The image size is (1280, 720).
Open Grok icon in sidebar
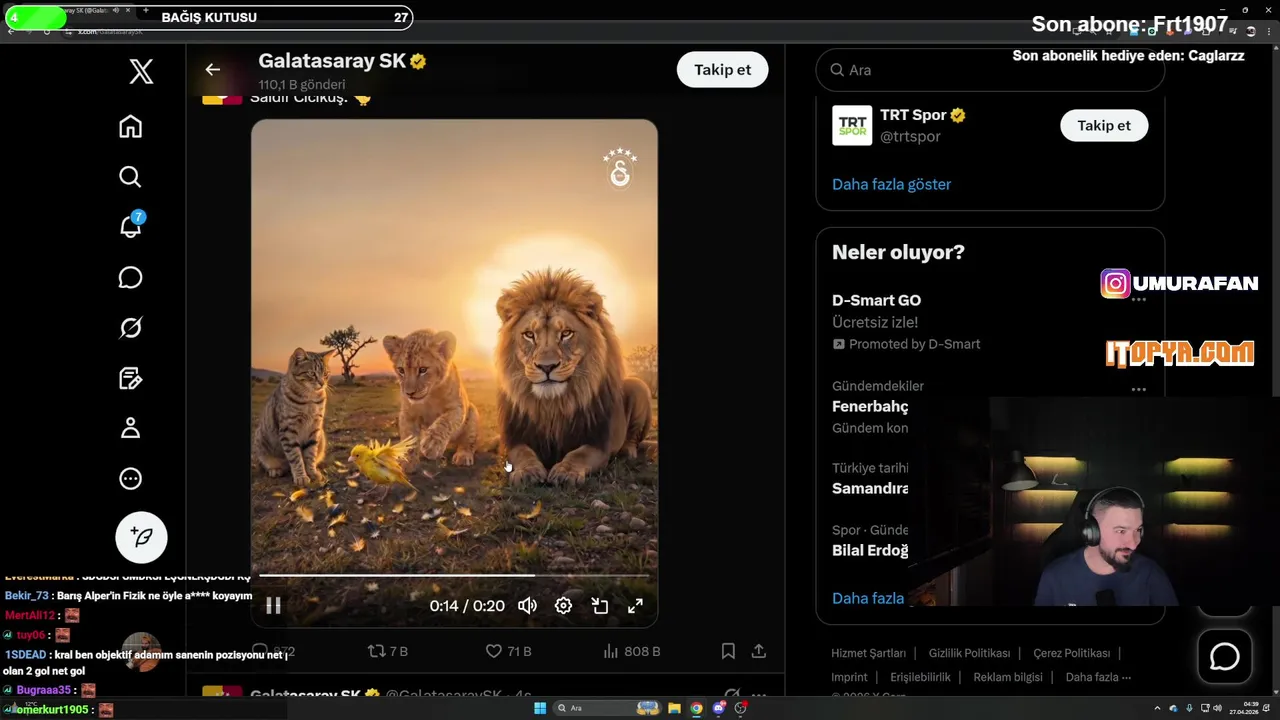click(x=130, y=328)
